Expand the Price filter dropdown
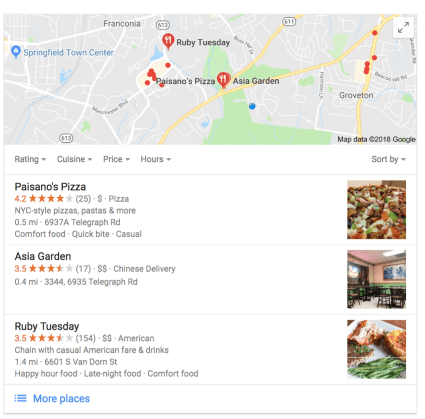 click(117, 159)
